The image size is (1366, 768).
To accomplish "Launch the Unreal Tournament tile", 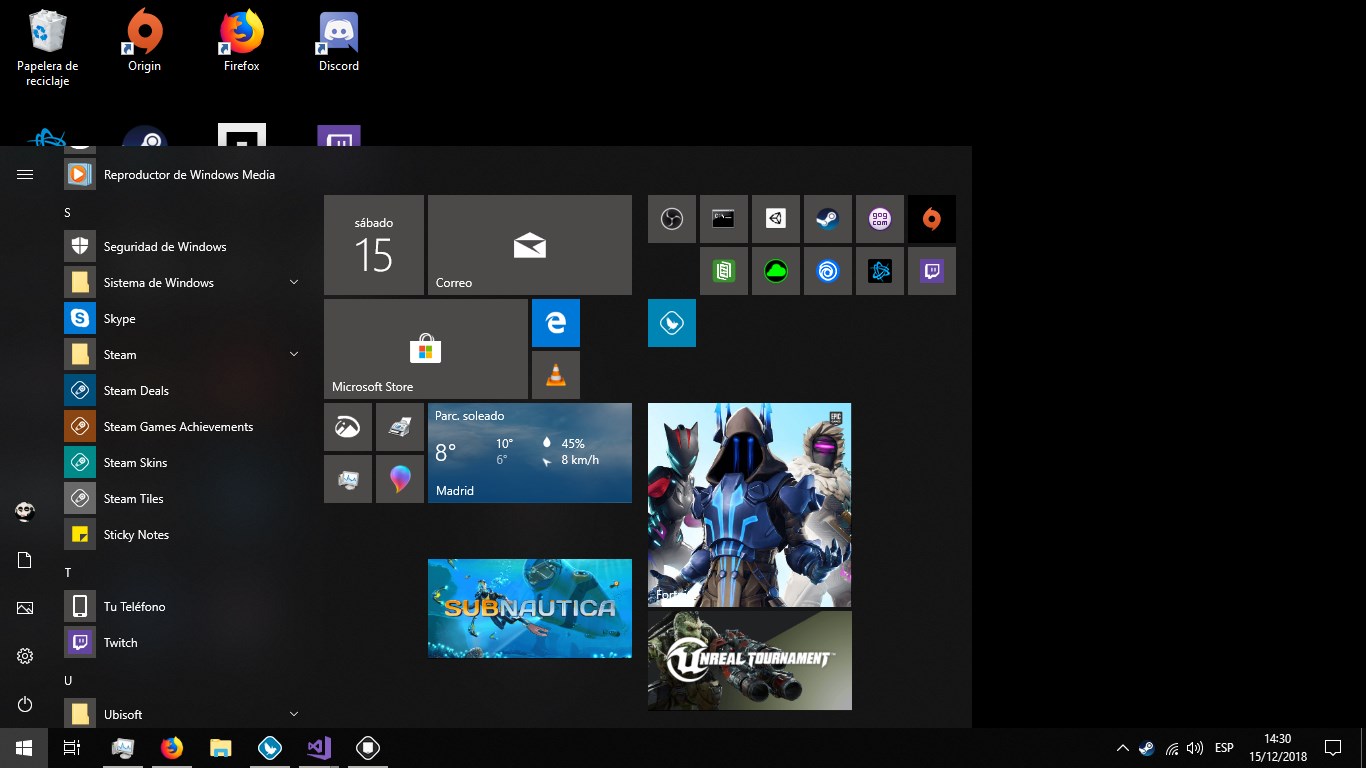I will pyautogui.click(x=750, y=661).
